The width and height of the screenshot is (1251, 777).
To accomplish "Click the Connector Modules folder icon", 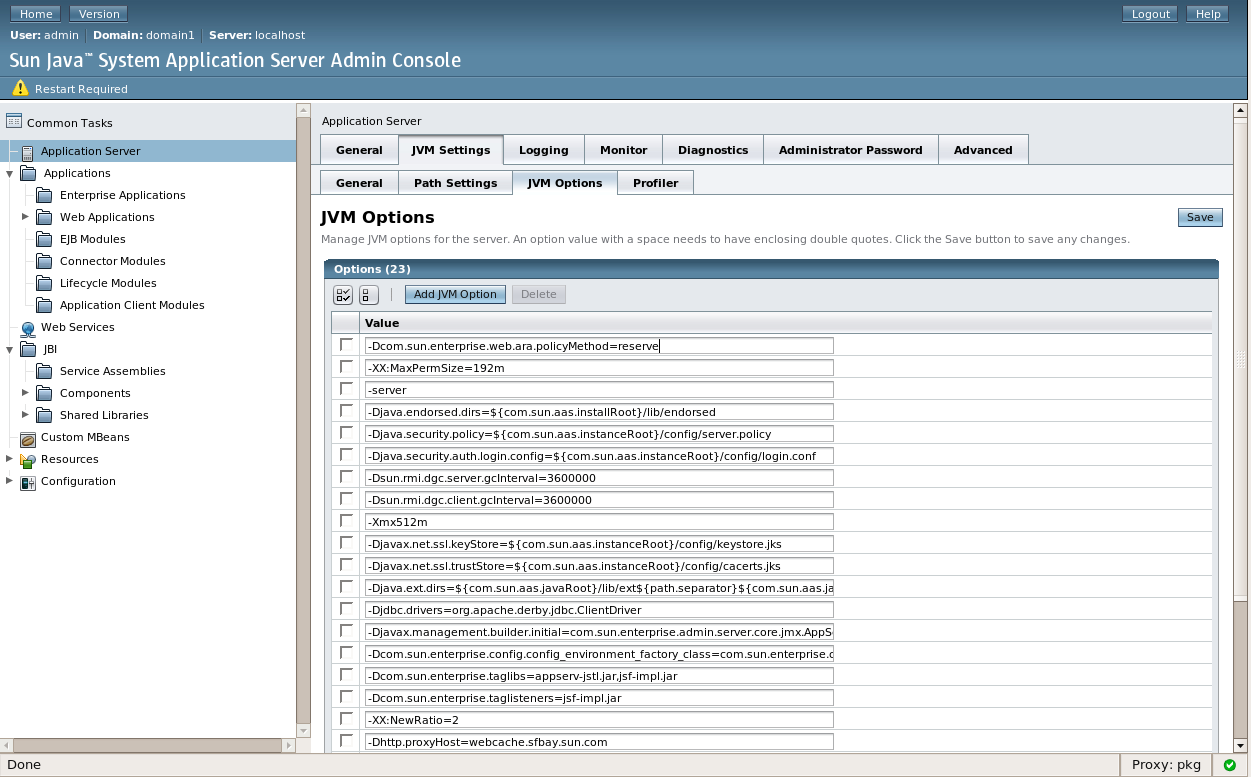I will [44, 261].
